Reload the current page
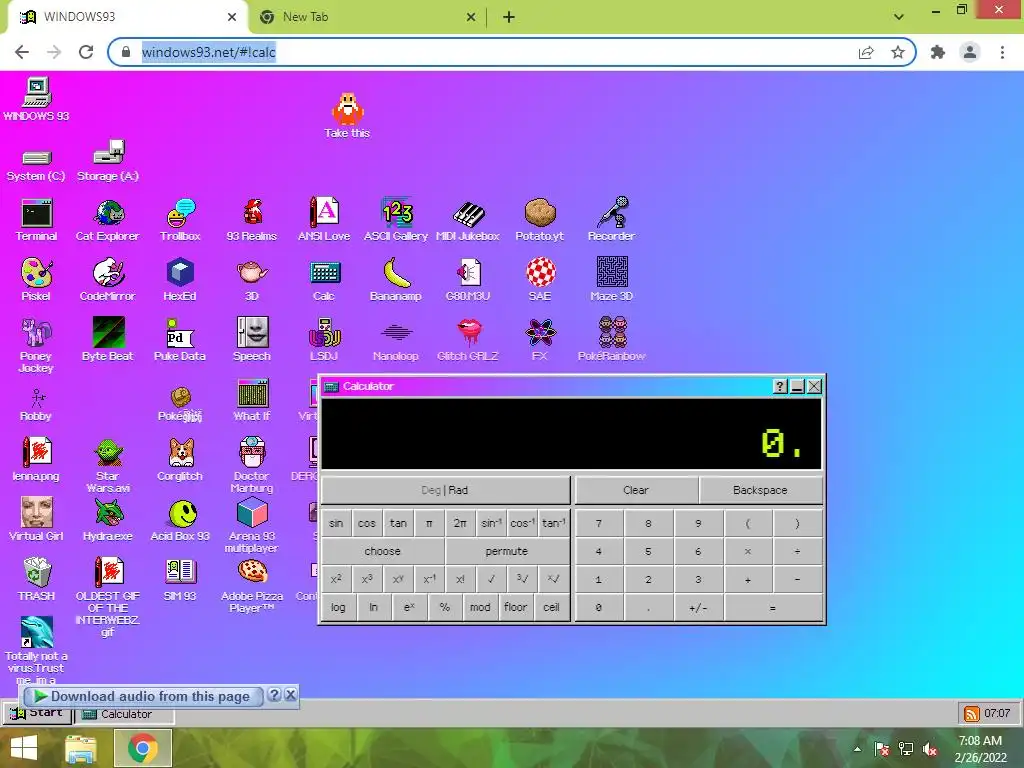1024x768 pixels. [x=86, y=52]
